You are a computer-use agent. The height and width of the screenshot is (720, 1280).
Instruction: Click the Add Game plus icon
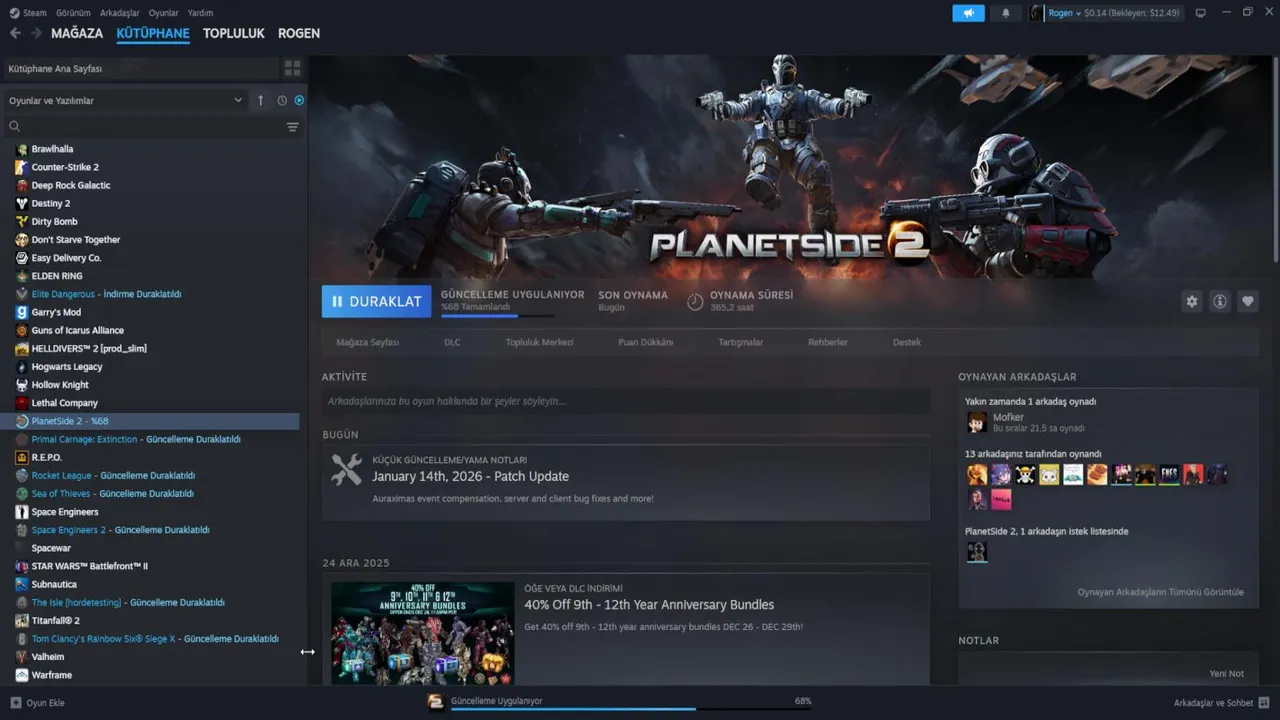(x=15, y=703)
